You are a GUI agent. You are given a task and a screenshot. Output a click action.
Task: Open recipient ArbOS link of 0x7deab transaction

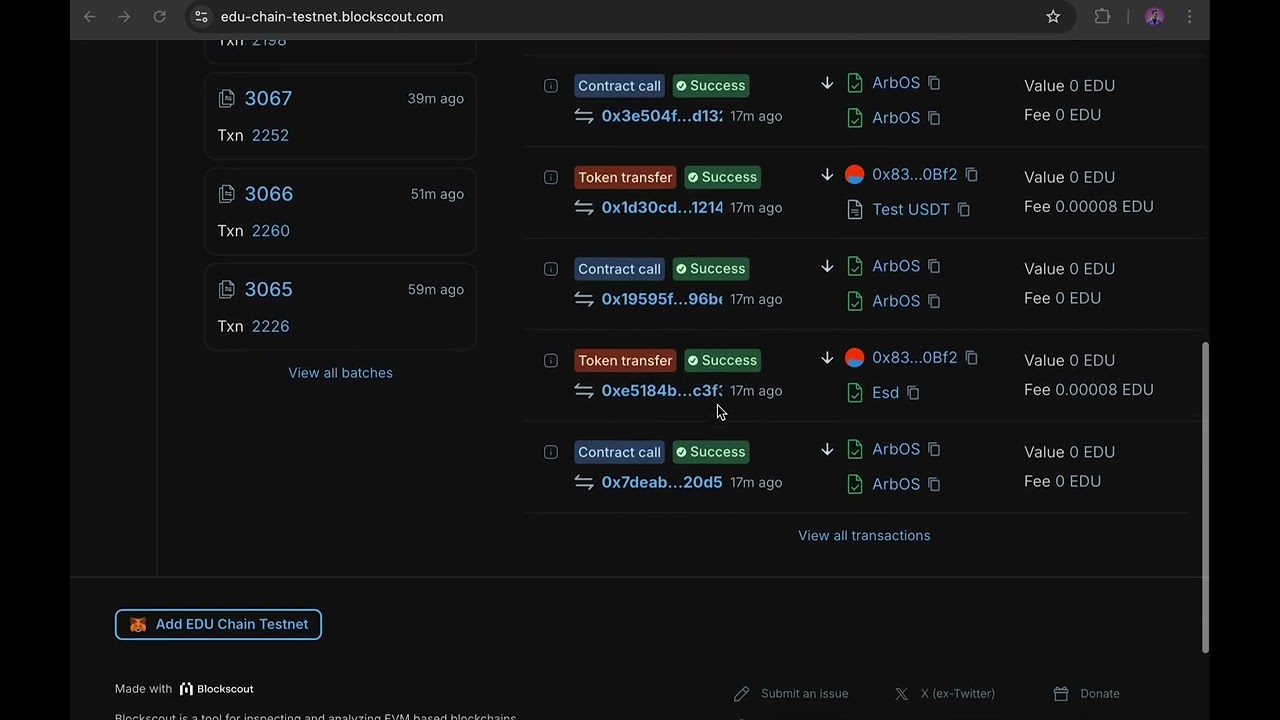tap(895, 484)
